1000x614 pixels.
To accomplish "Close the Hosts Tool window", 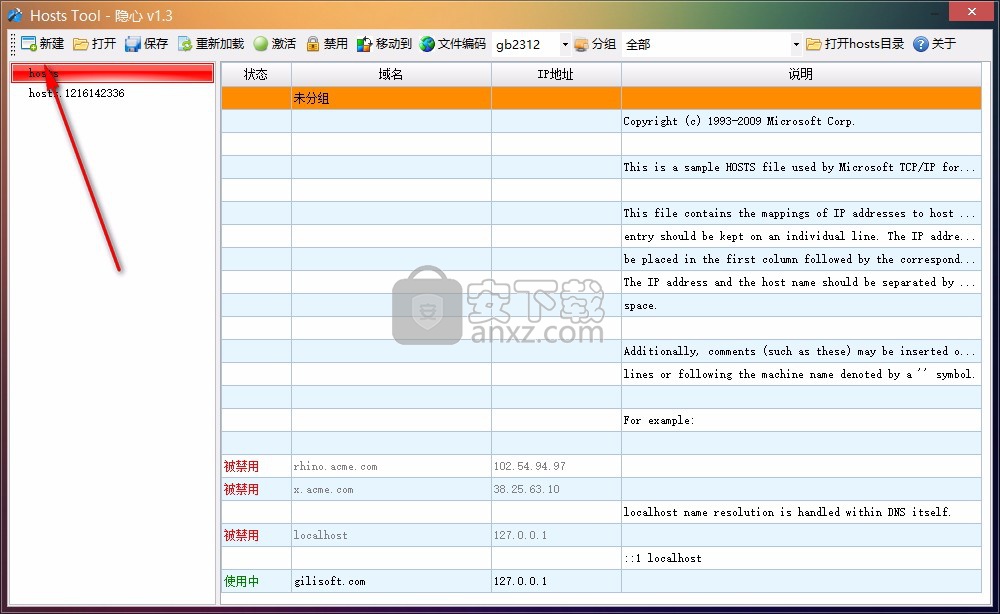I will click(x=971, y=11).
